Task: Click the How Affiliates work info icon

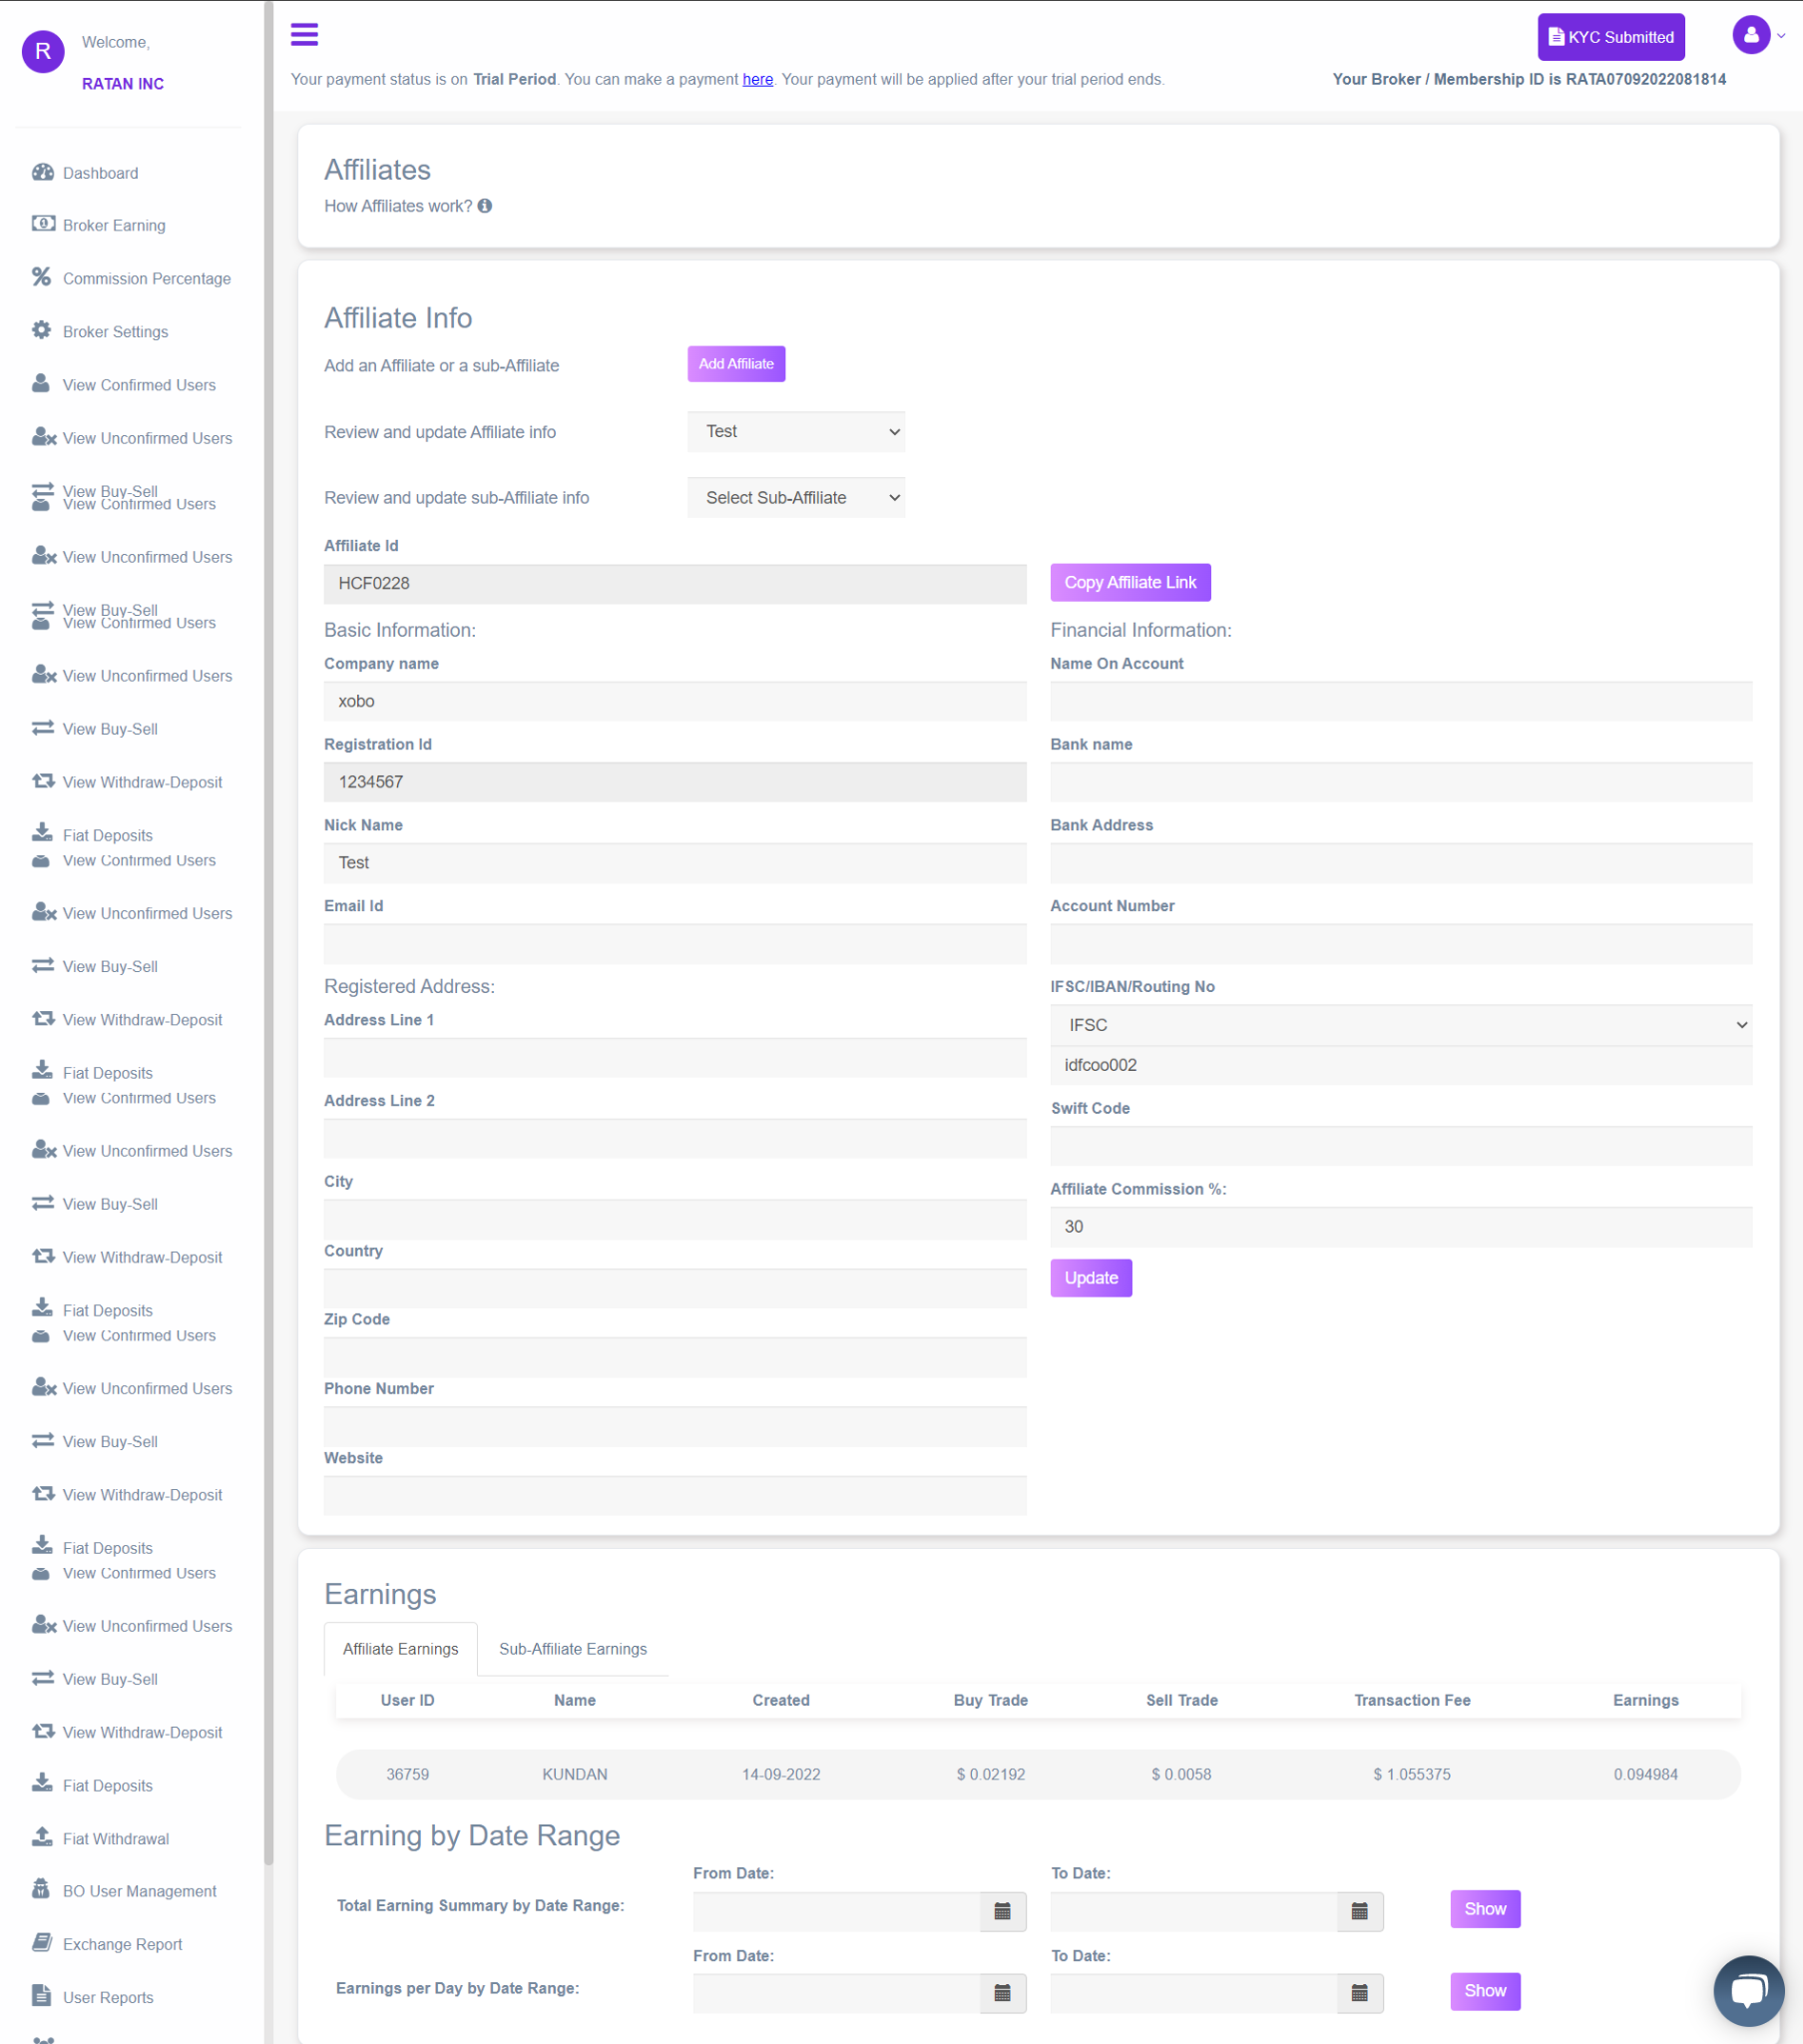Action: [x=485, y=206]
